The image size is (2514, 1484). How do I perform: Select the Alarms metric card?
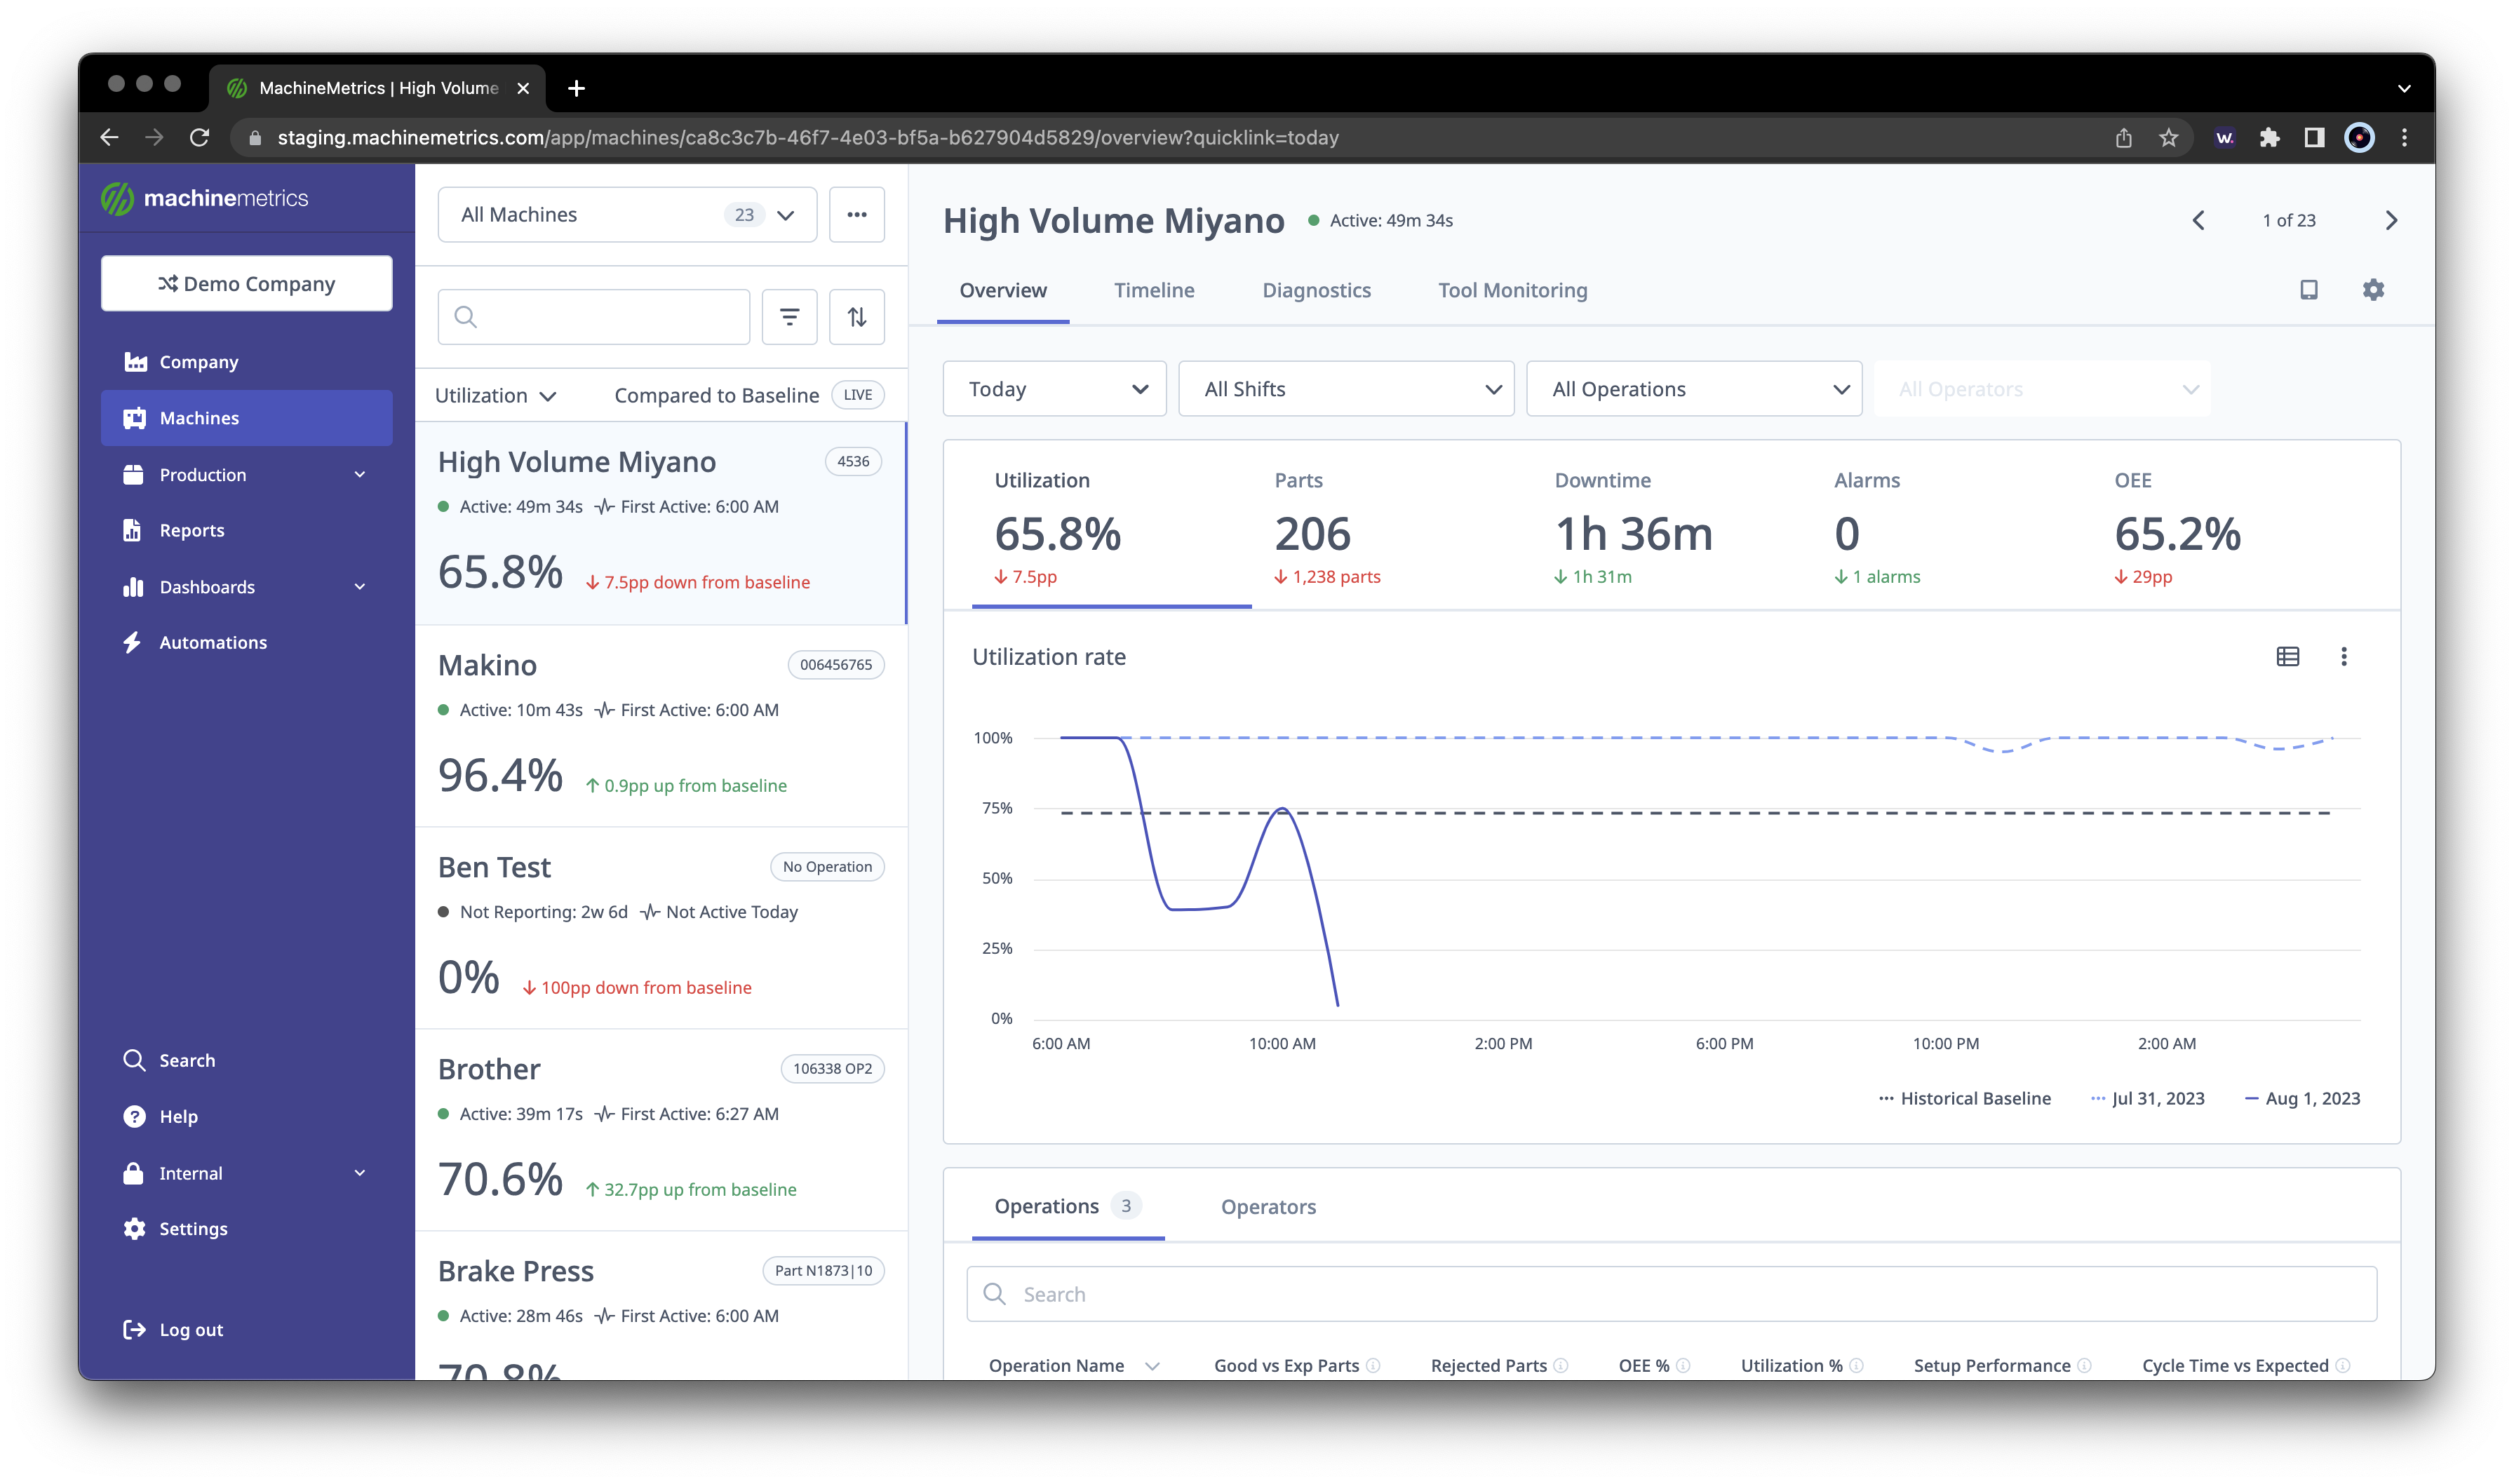tap(1951, 528)
